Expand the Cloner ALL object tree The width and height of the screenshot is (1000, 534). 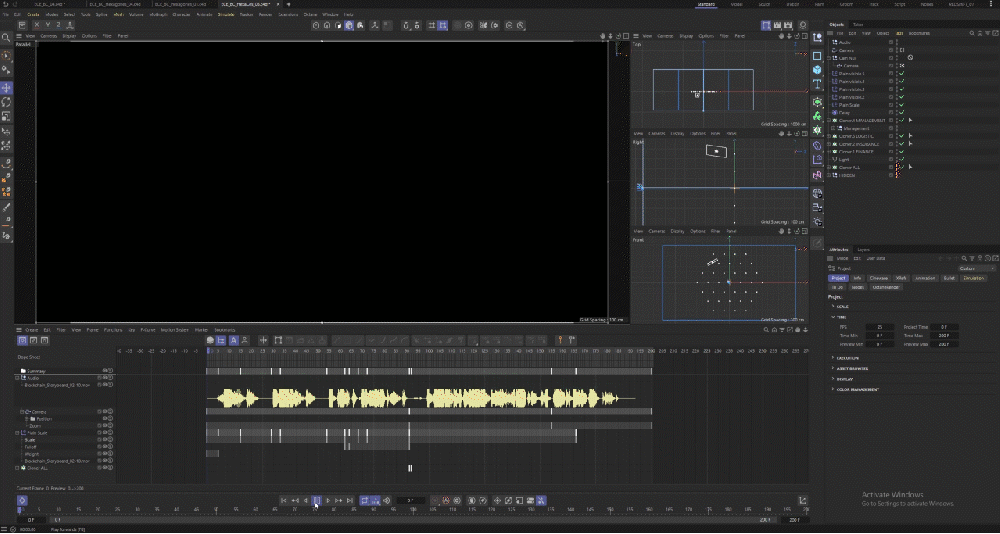(x=830, y=167)
